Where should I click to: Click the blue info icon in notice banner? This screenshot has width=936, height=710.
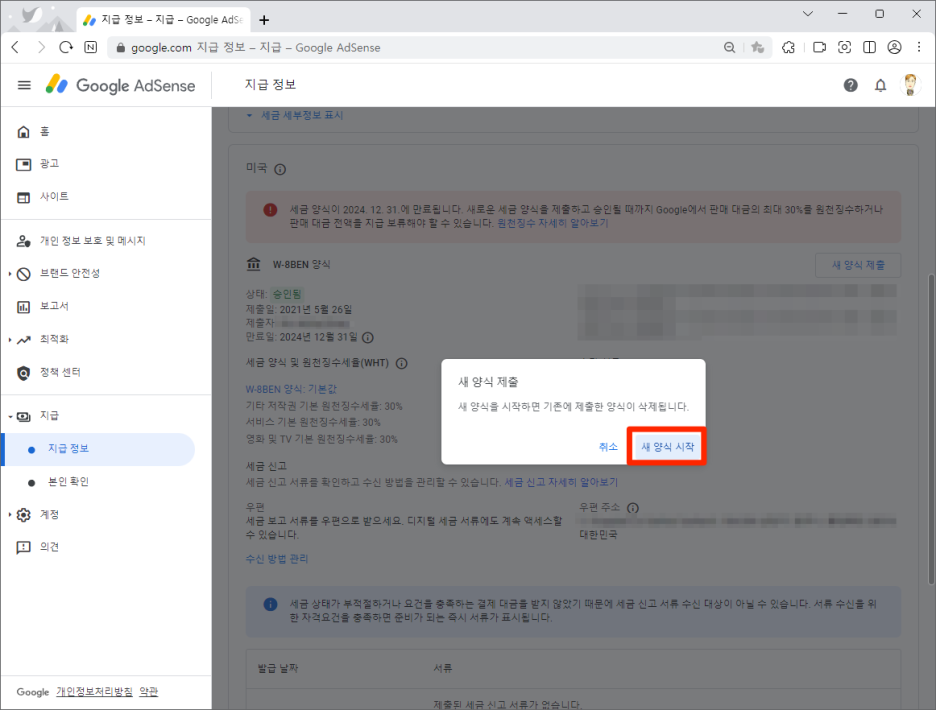pos(270,604)
